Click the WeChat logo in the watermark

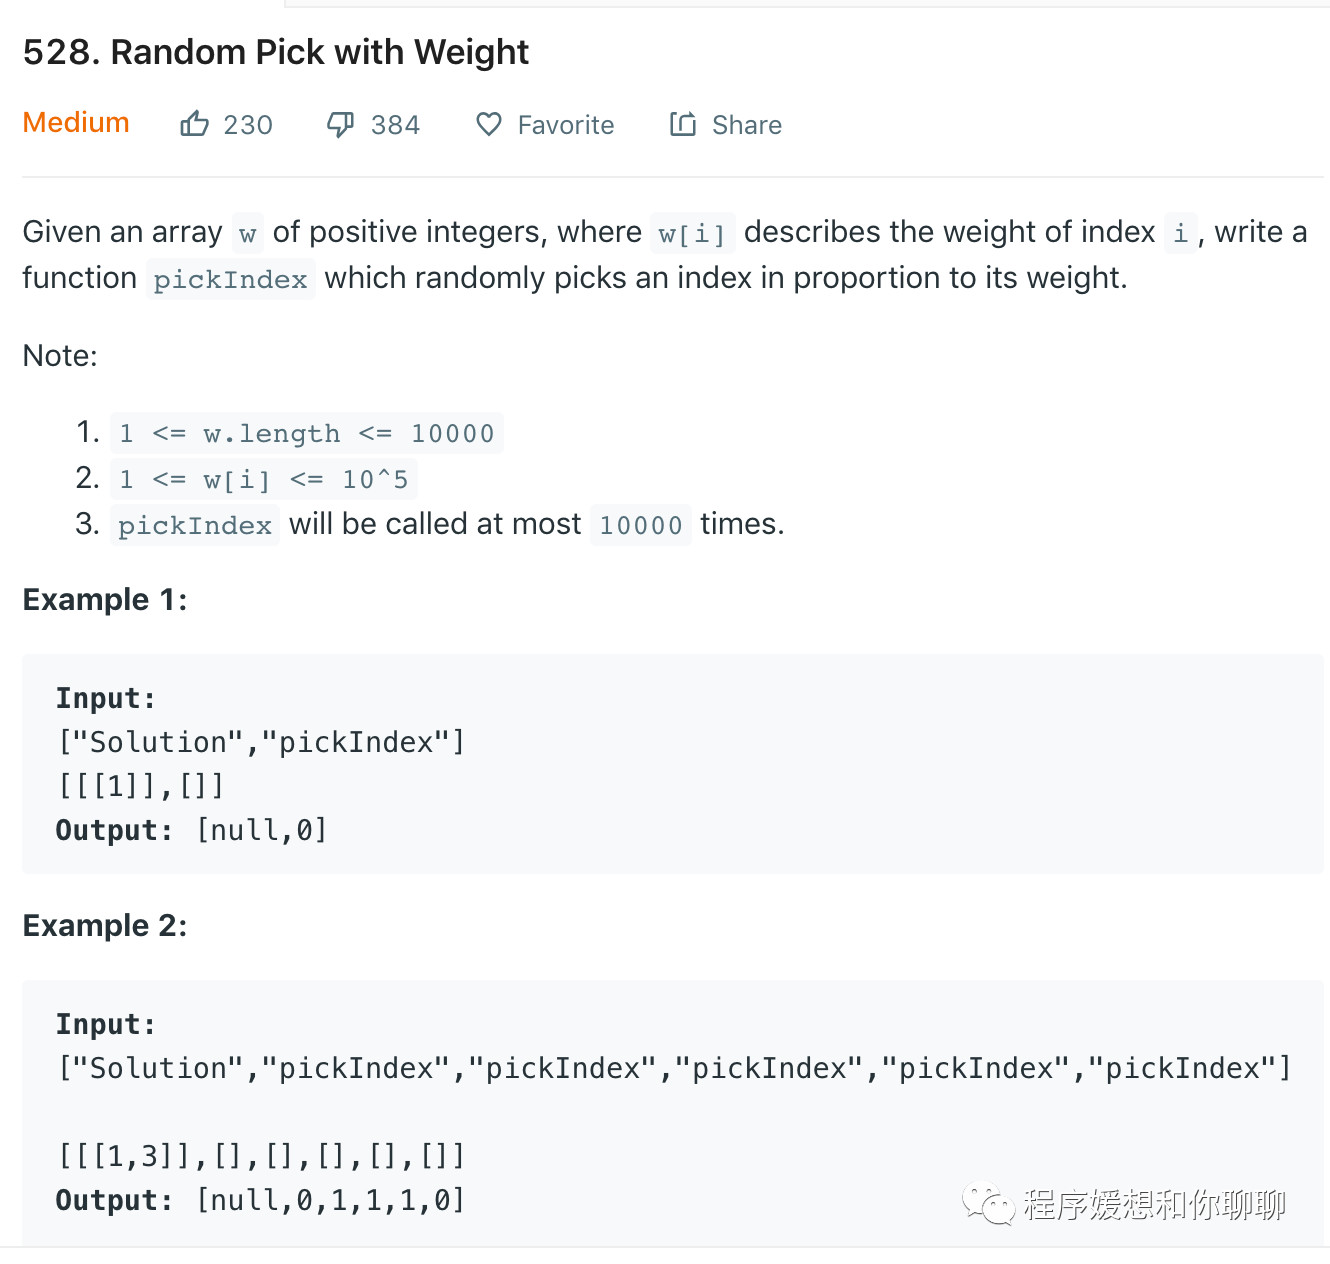[x=988, y=1204]
